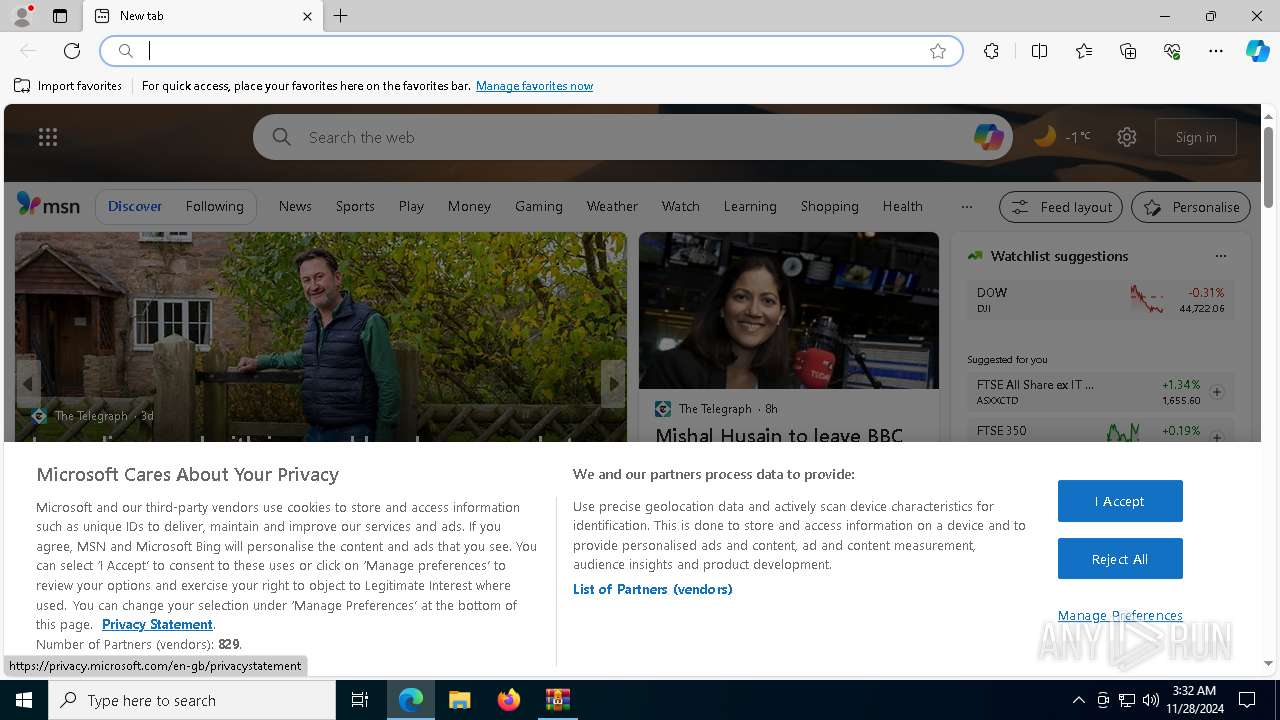The width and height of the screenshot is (1280, 720).
Task: Show hidden system tray icons
Action: pos(1078,700)
